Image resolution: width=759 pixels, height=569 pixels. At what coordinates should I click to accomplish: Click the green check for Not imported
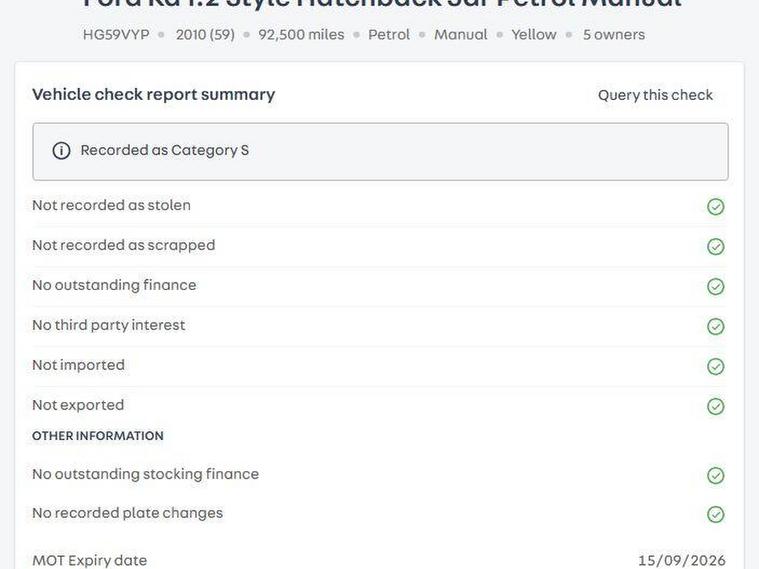(x=715, y=367)
